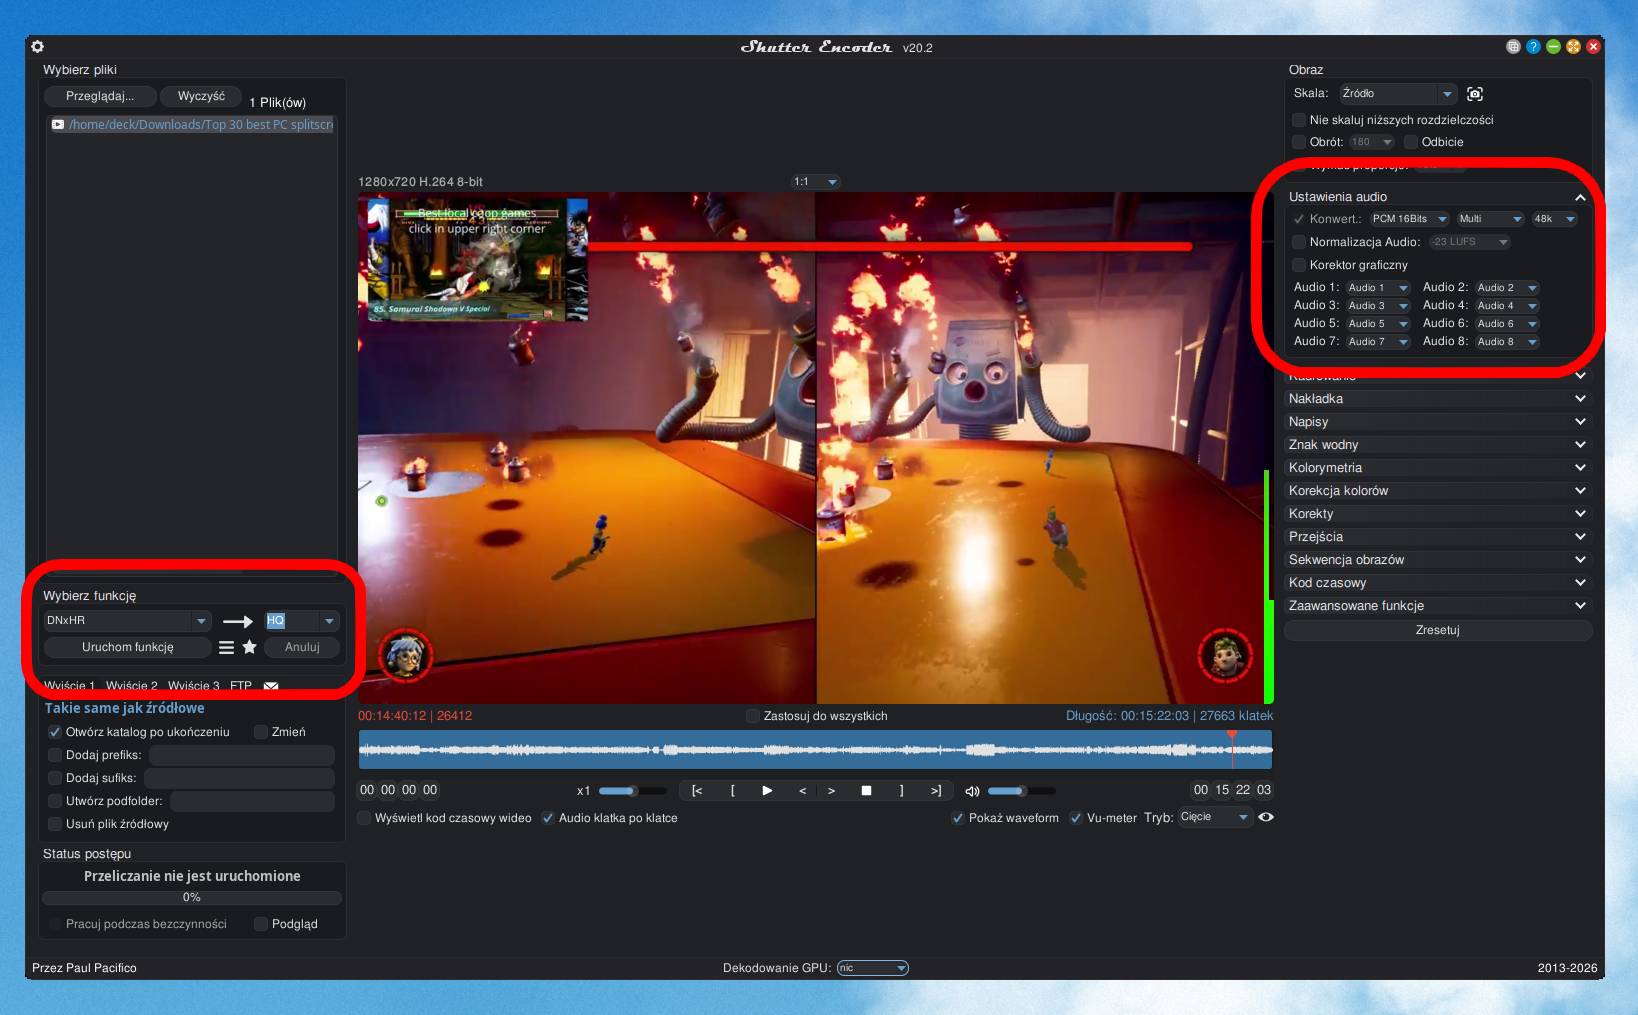Click the Uruchom funkcję button

tap(128, 647)
